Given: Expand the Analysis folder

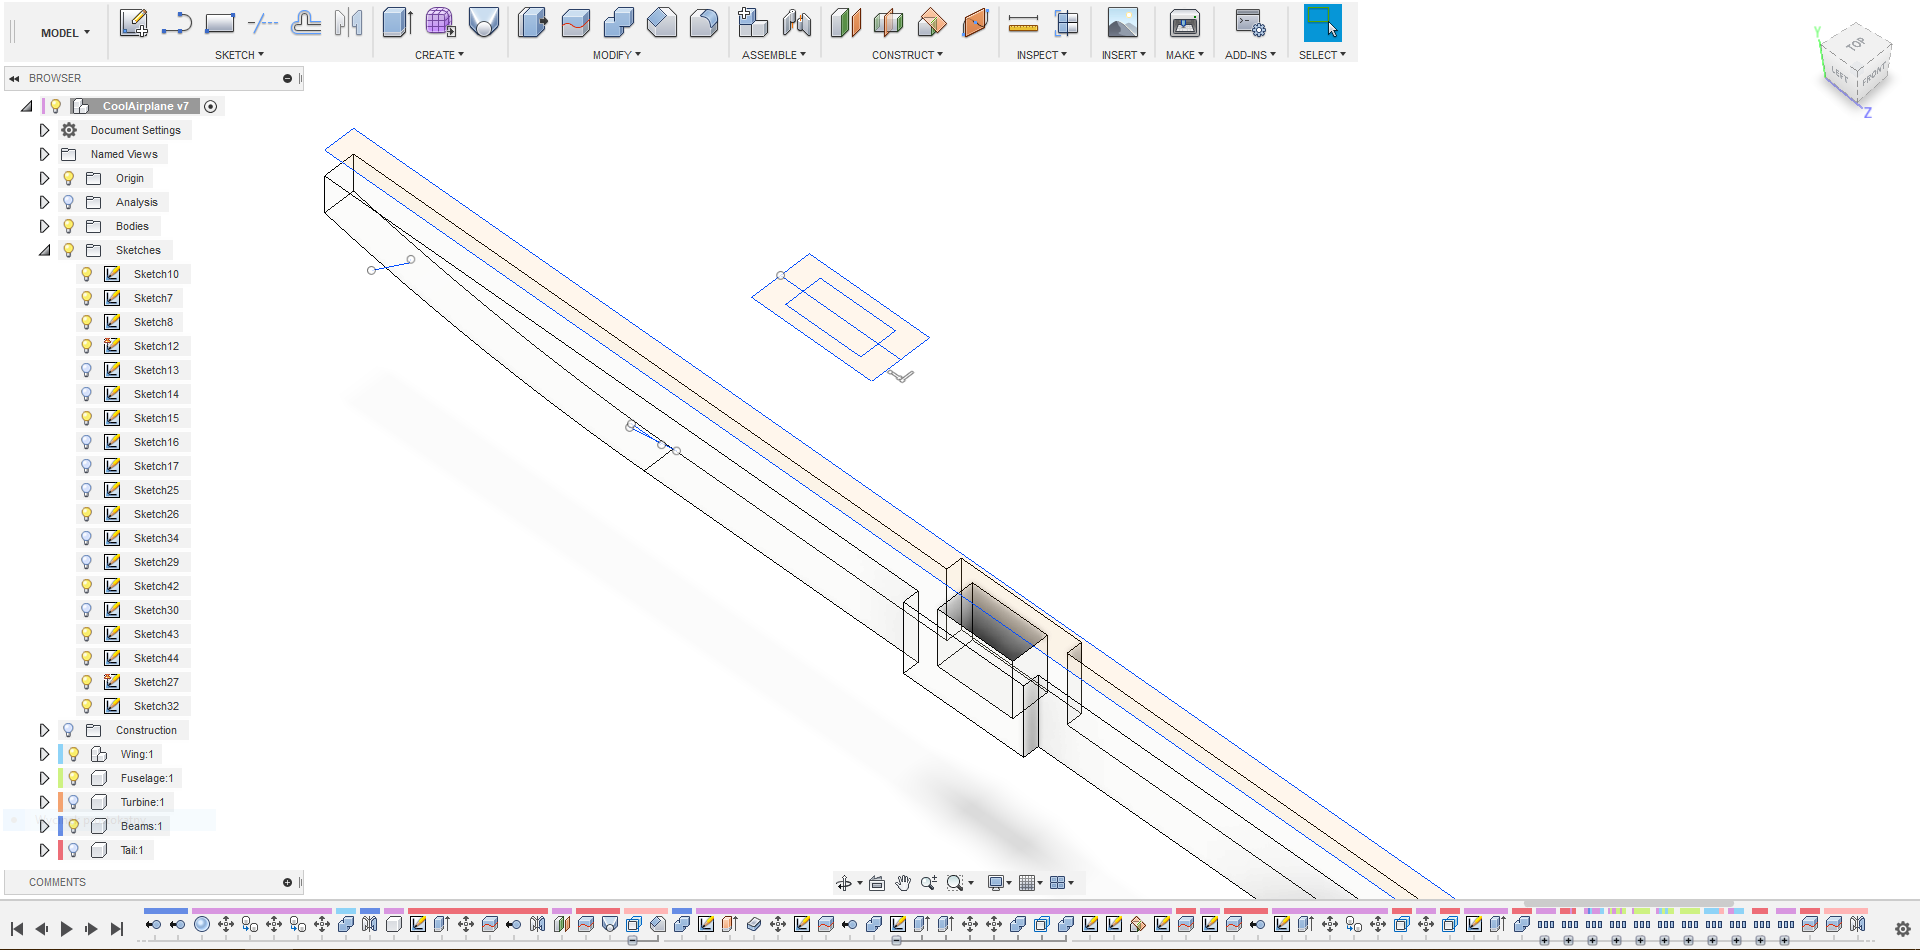Looking at the screenshot, I should click(x=44, y=202).
